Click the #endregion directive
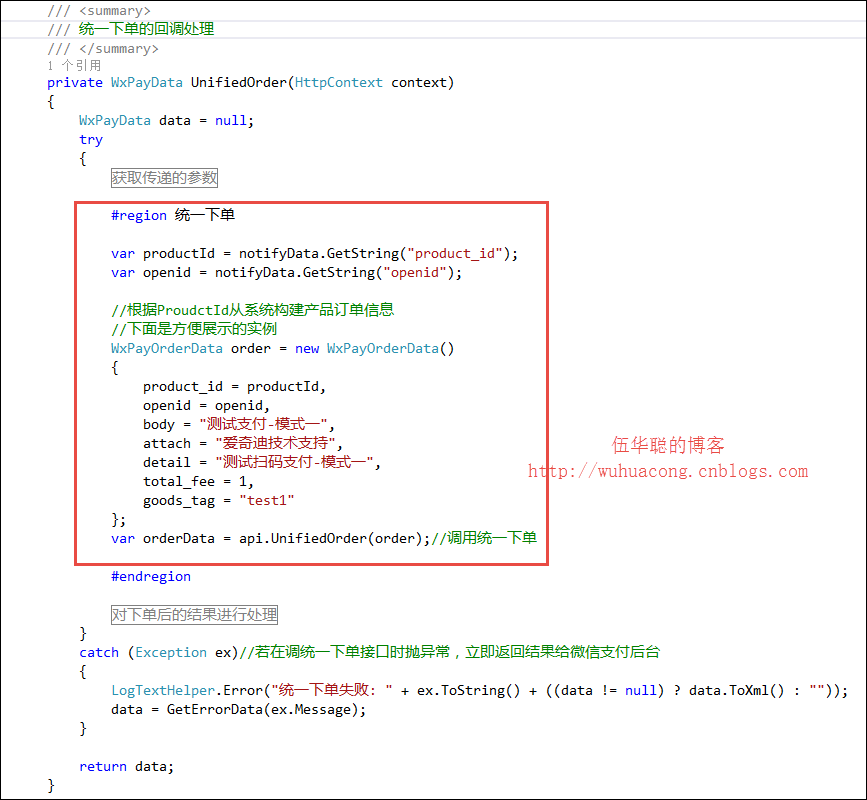This screenshot has width=867, height=800. 151,577
